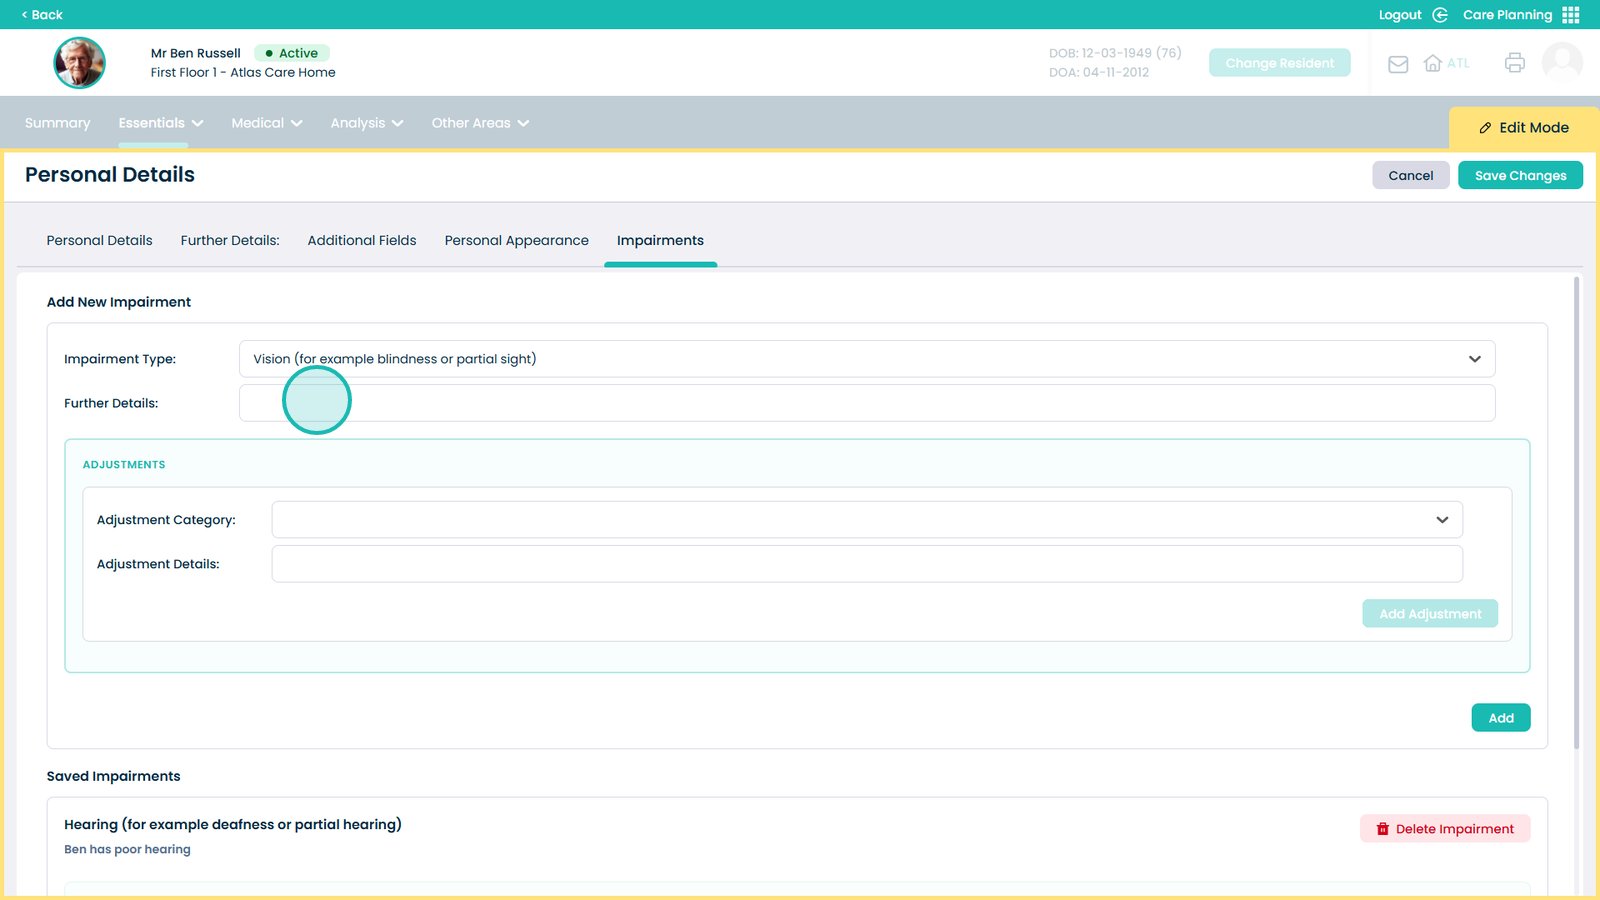Delete the Hearing impairment

click(x=1444, y=829)
